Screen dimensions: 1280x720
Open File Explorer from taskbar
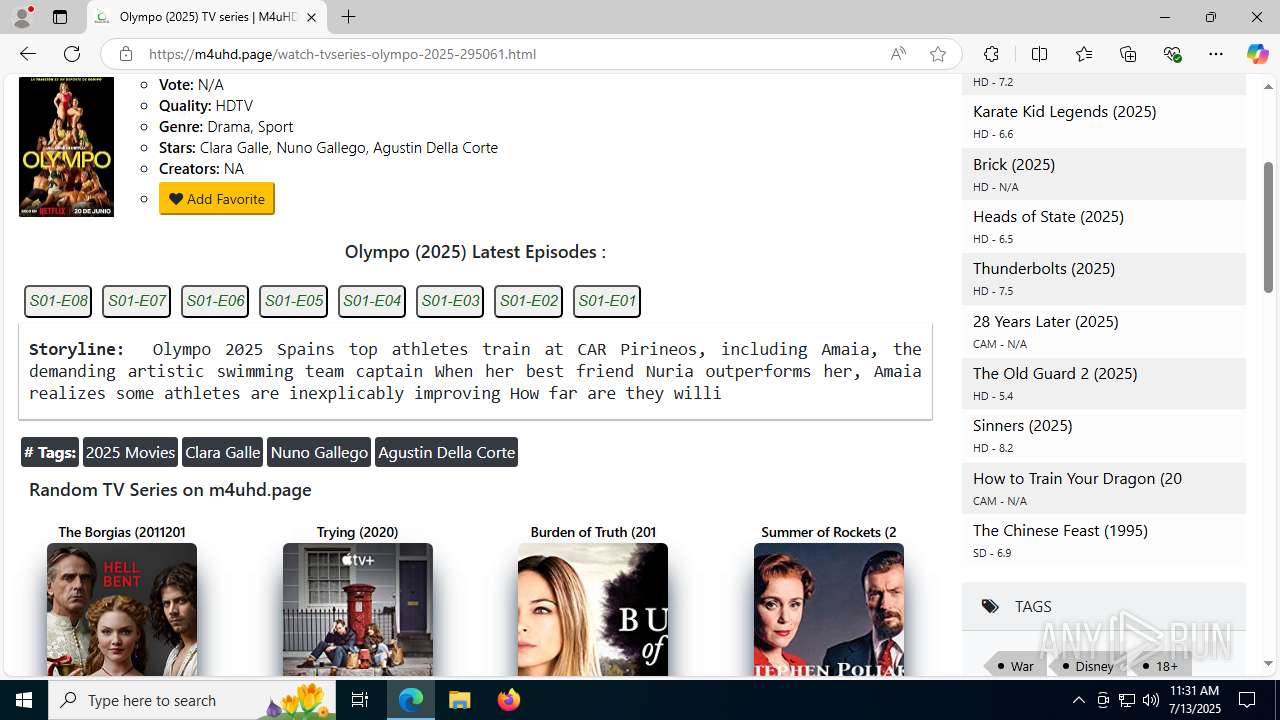[x=460, y=700]
